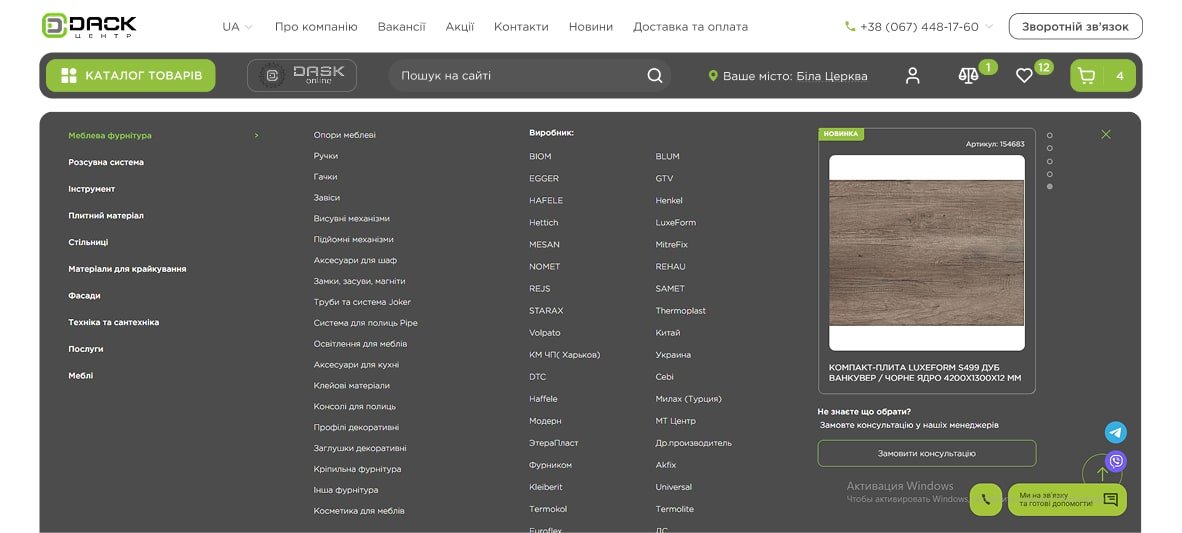
Task: Open the wishlist heart icon
Action: click(1024, 76)
